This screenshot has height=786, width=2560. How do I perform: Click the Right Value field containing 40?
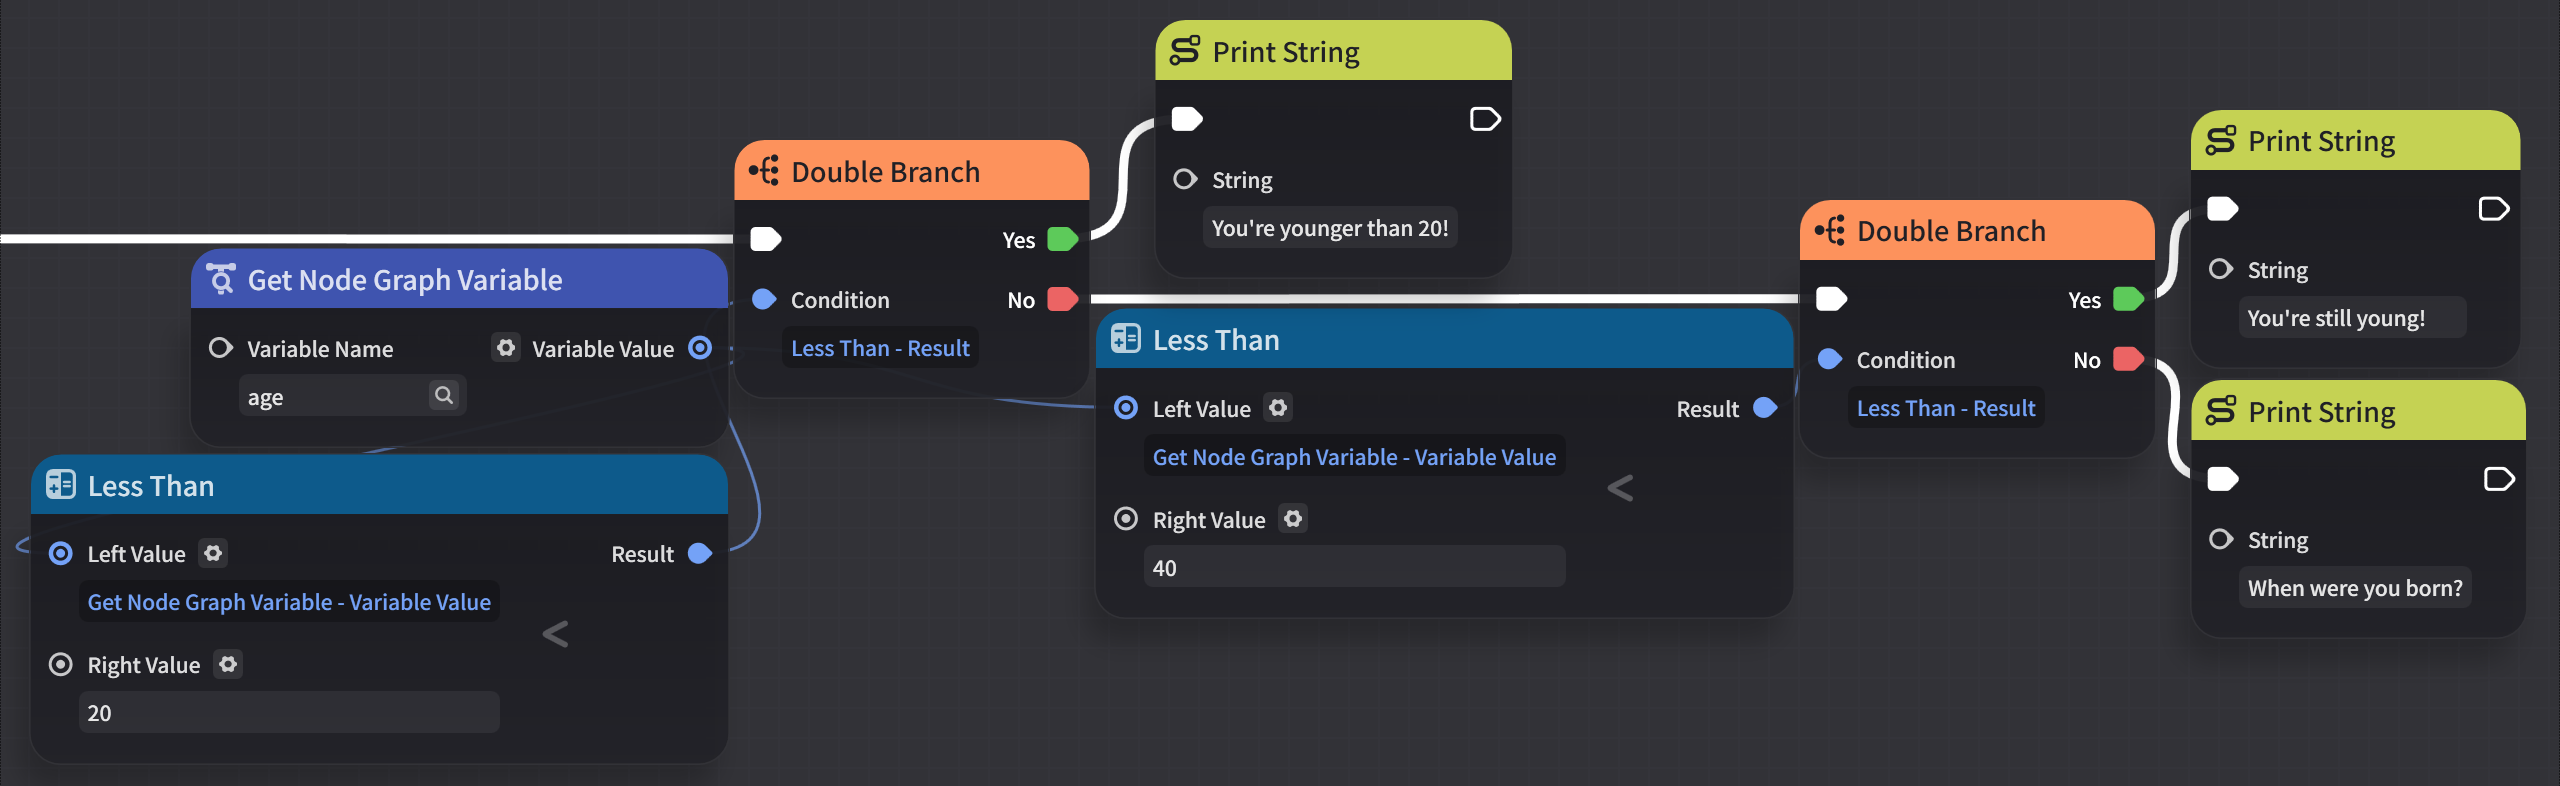[x=1355, y=568]
